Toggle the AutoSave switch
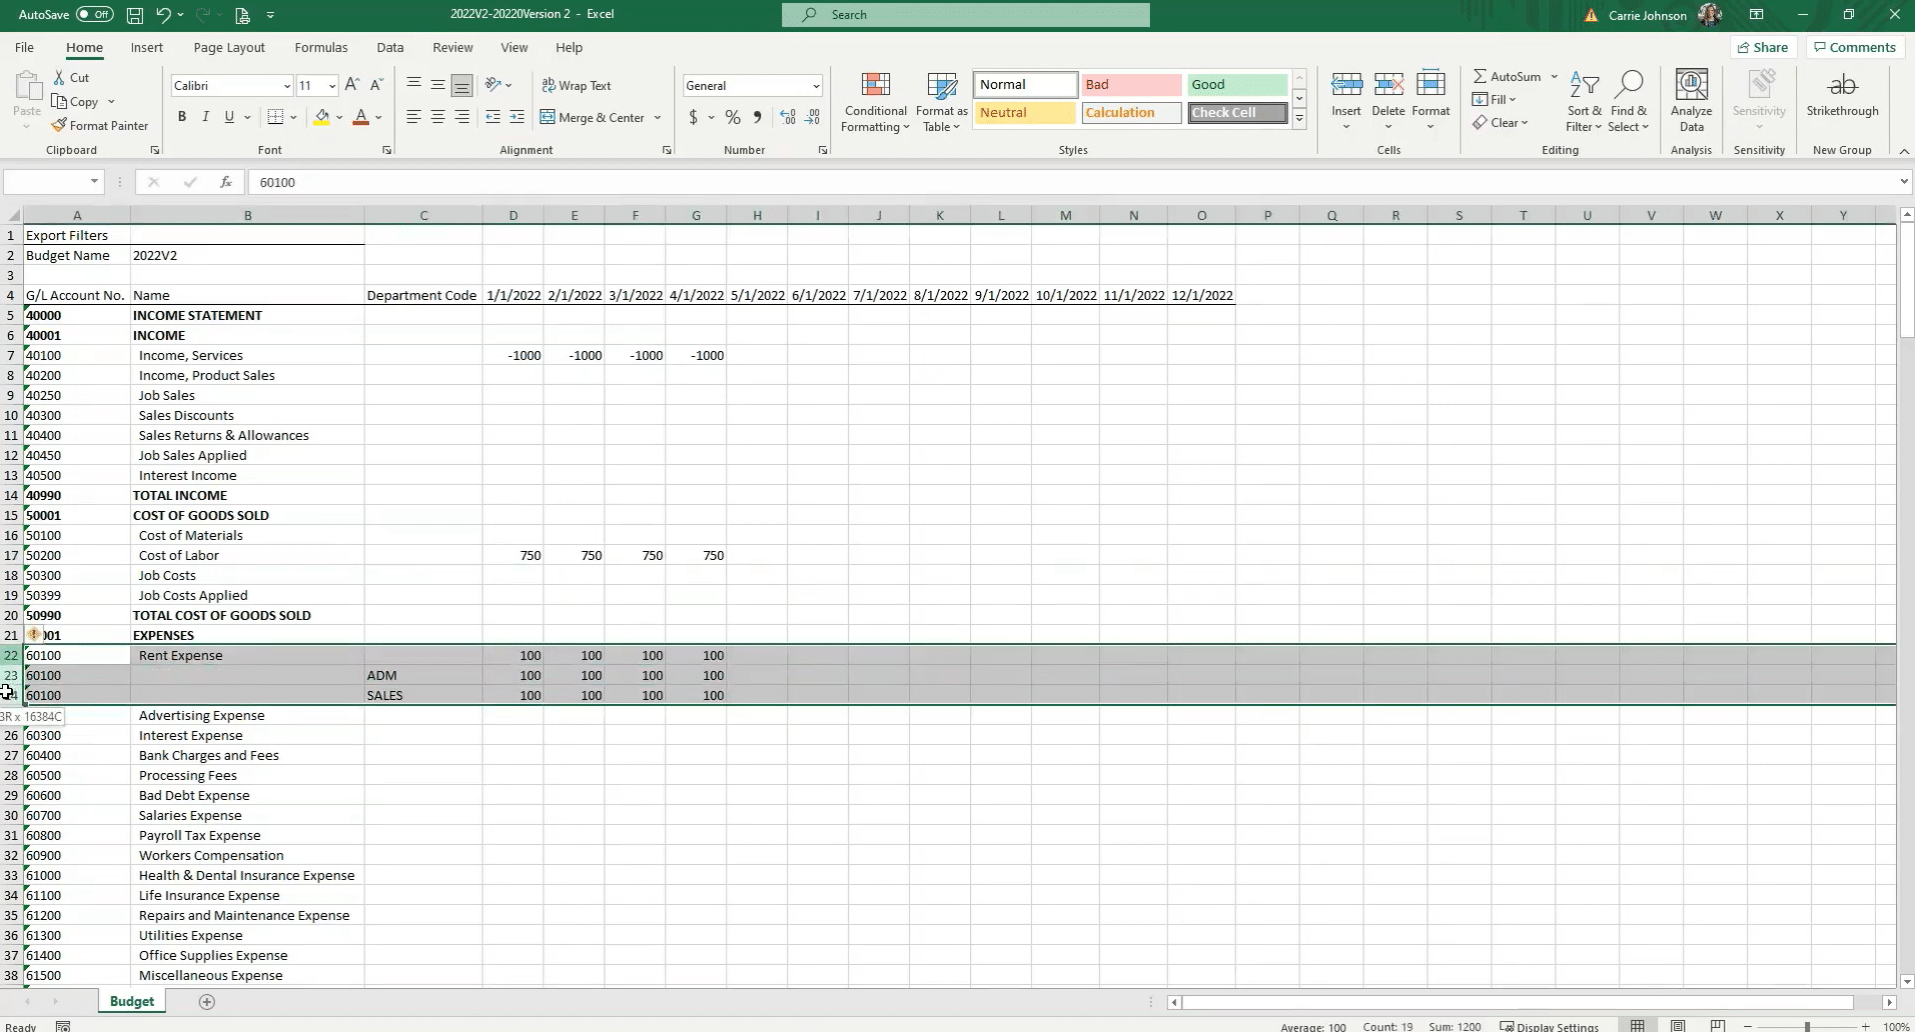This screenshot has height=1032, width=1915. pos(95,15)
